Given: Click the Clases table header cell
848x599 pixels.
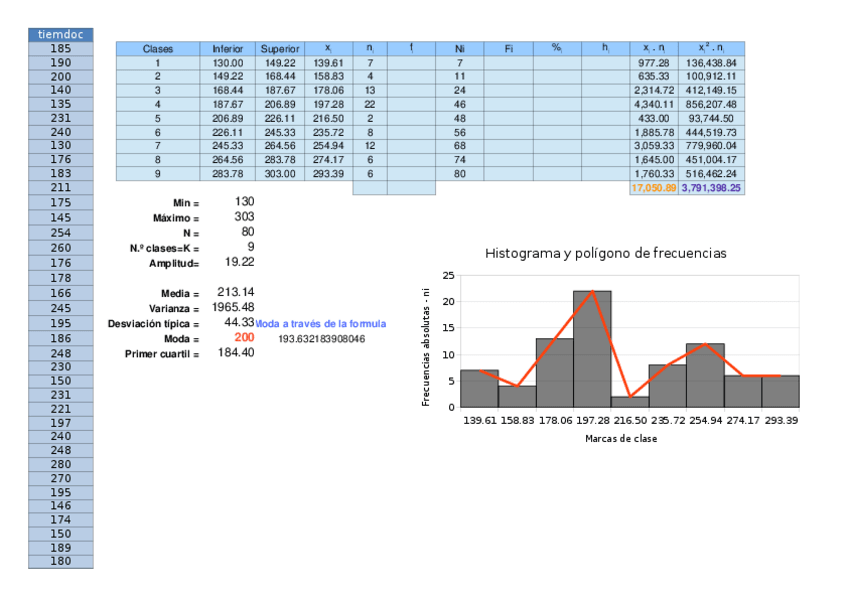Looking at the screenshot, I should 157,48.
